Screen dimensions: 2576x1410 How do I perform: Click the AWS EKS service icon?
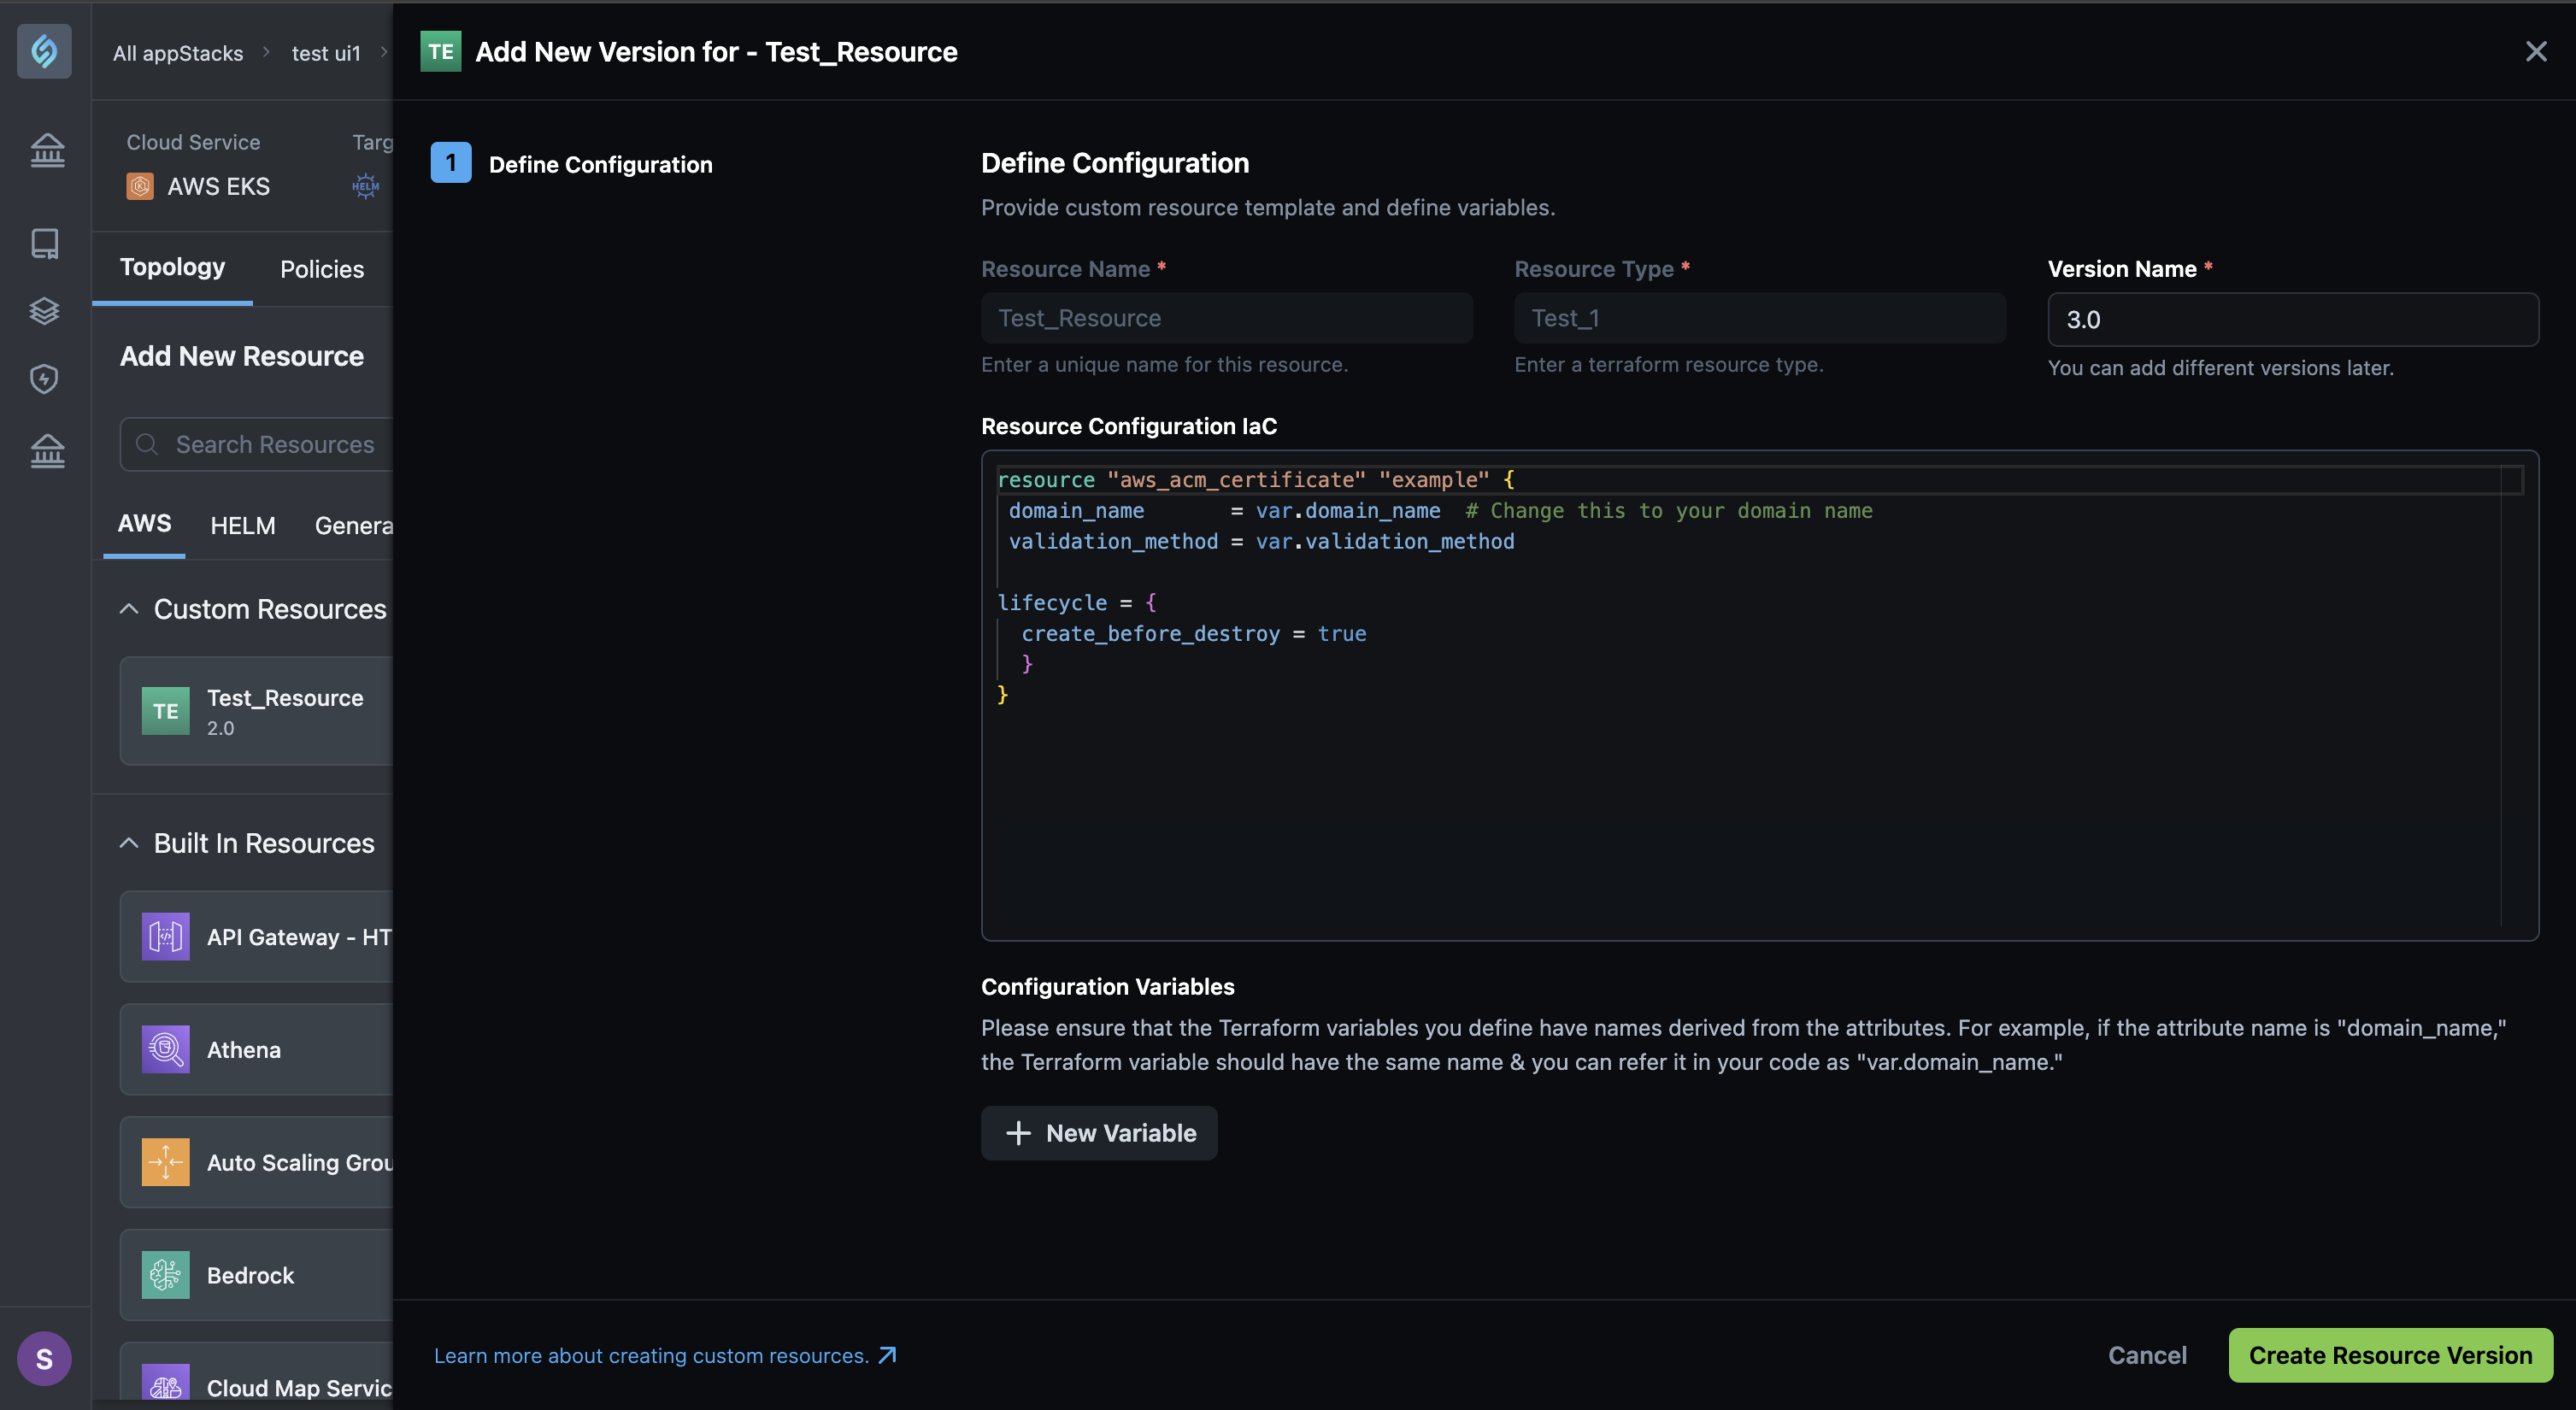coord(140,186)
